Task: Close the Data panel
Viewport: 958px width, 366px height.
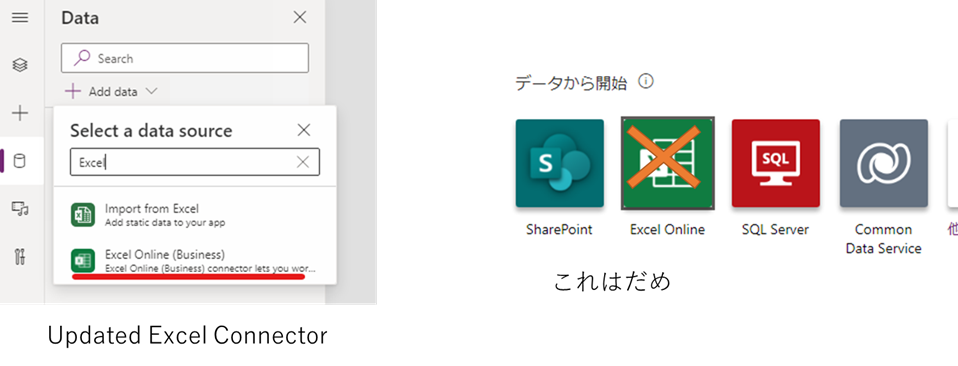Action: click(x=299, y=17)
